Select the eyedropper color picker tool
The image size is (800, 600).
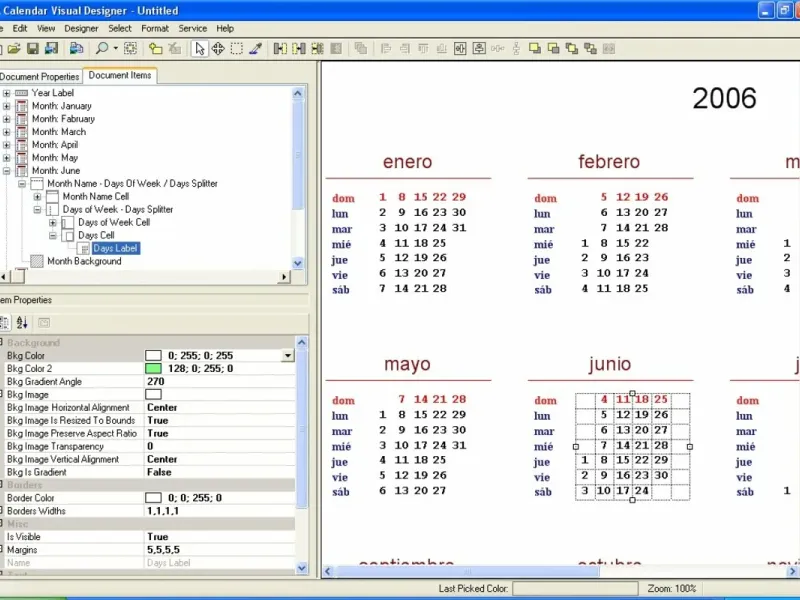coord(255,48)
